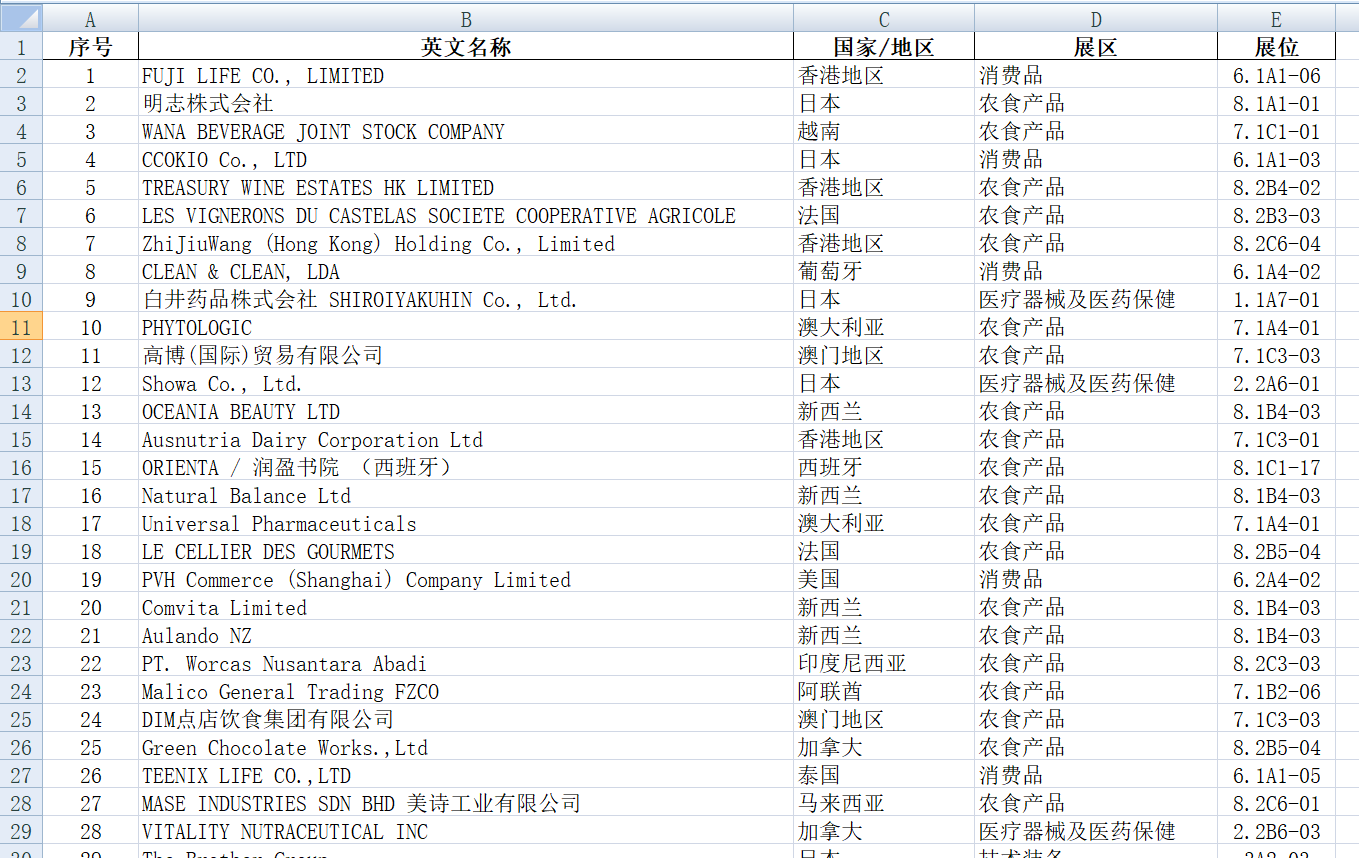Click booth cell 8.1C1-17
The width and height of the screenshot is (1359, 858).
[1276, 467]
